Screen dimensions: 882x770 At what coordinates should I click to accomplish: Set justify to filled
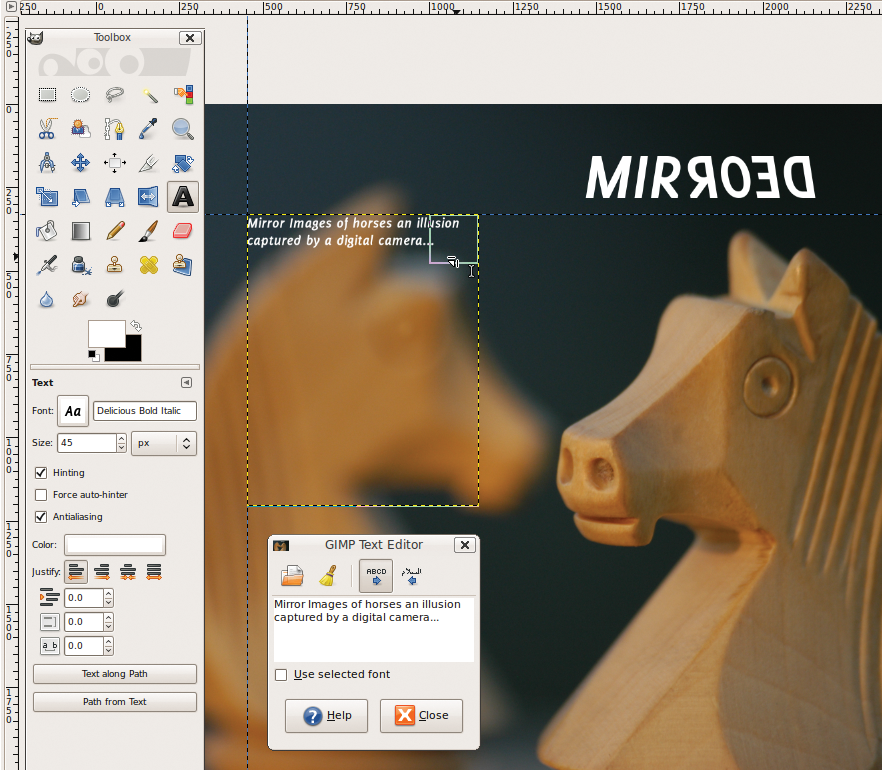coord(154,572)
